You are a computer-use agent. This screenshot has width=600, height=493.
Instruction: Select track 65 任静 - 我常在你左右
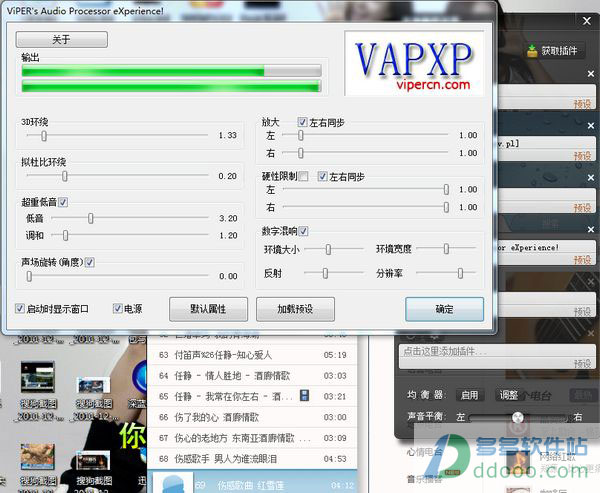[253, 396]
